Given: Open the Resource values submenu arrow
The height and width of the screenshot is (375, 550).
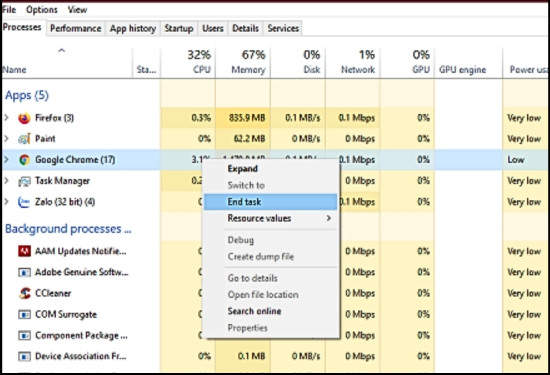Looking at the screenshot, I should pyautogui.click(x=329, y=218).
